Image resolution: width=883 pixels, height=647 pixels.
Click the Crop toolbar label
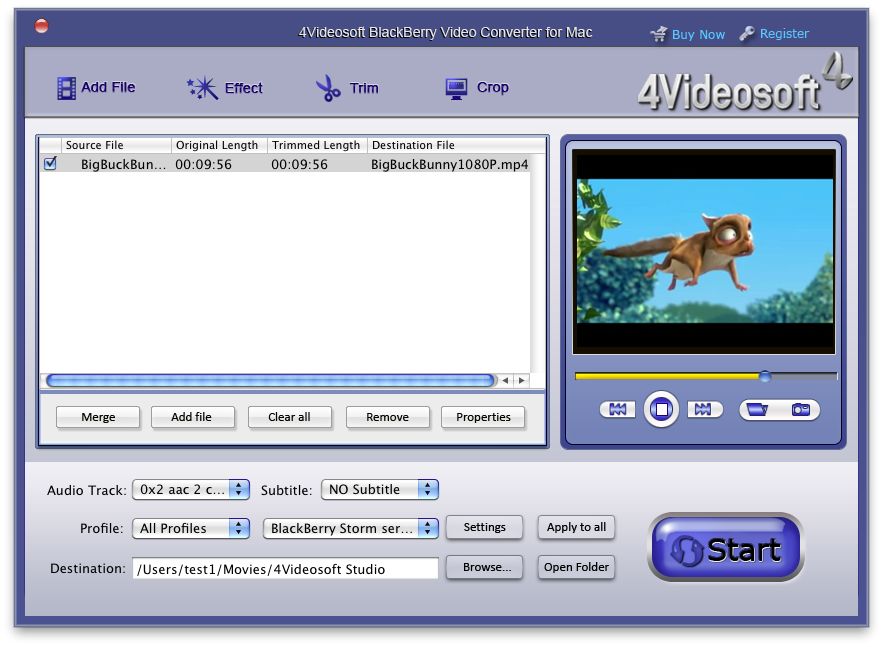tap(493, 87)
